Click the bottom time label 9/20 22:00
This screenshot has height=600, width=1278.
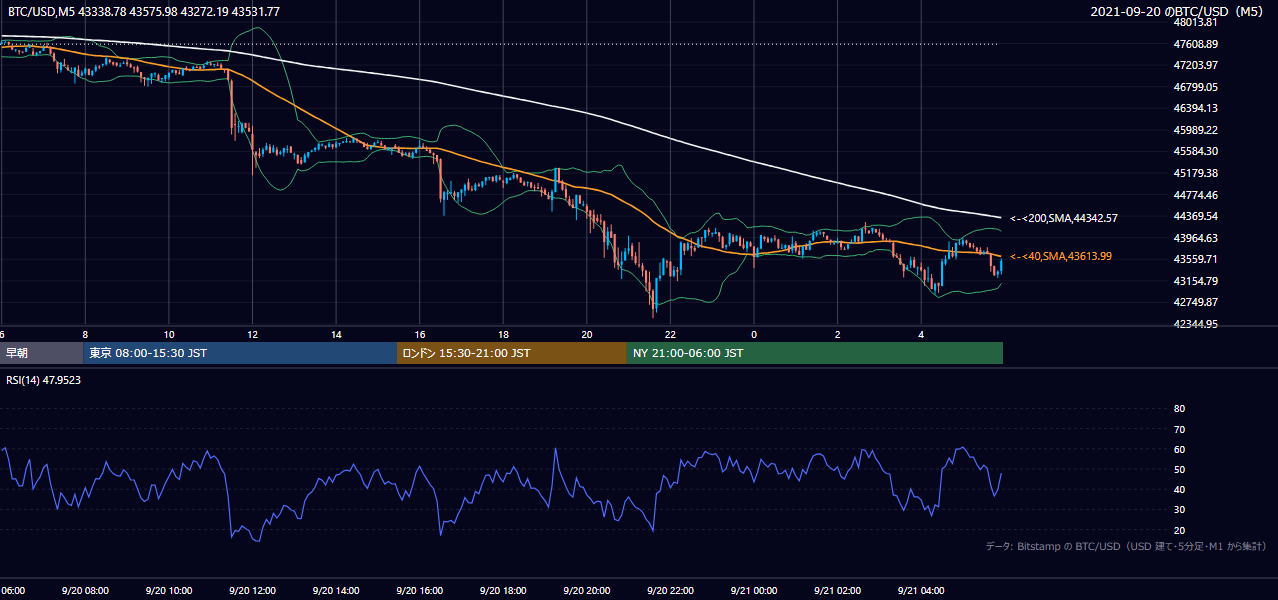669,591
